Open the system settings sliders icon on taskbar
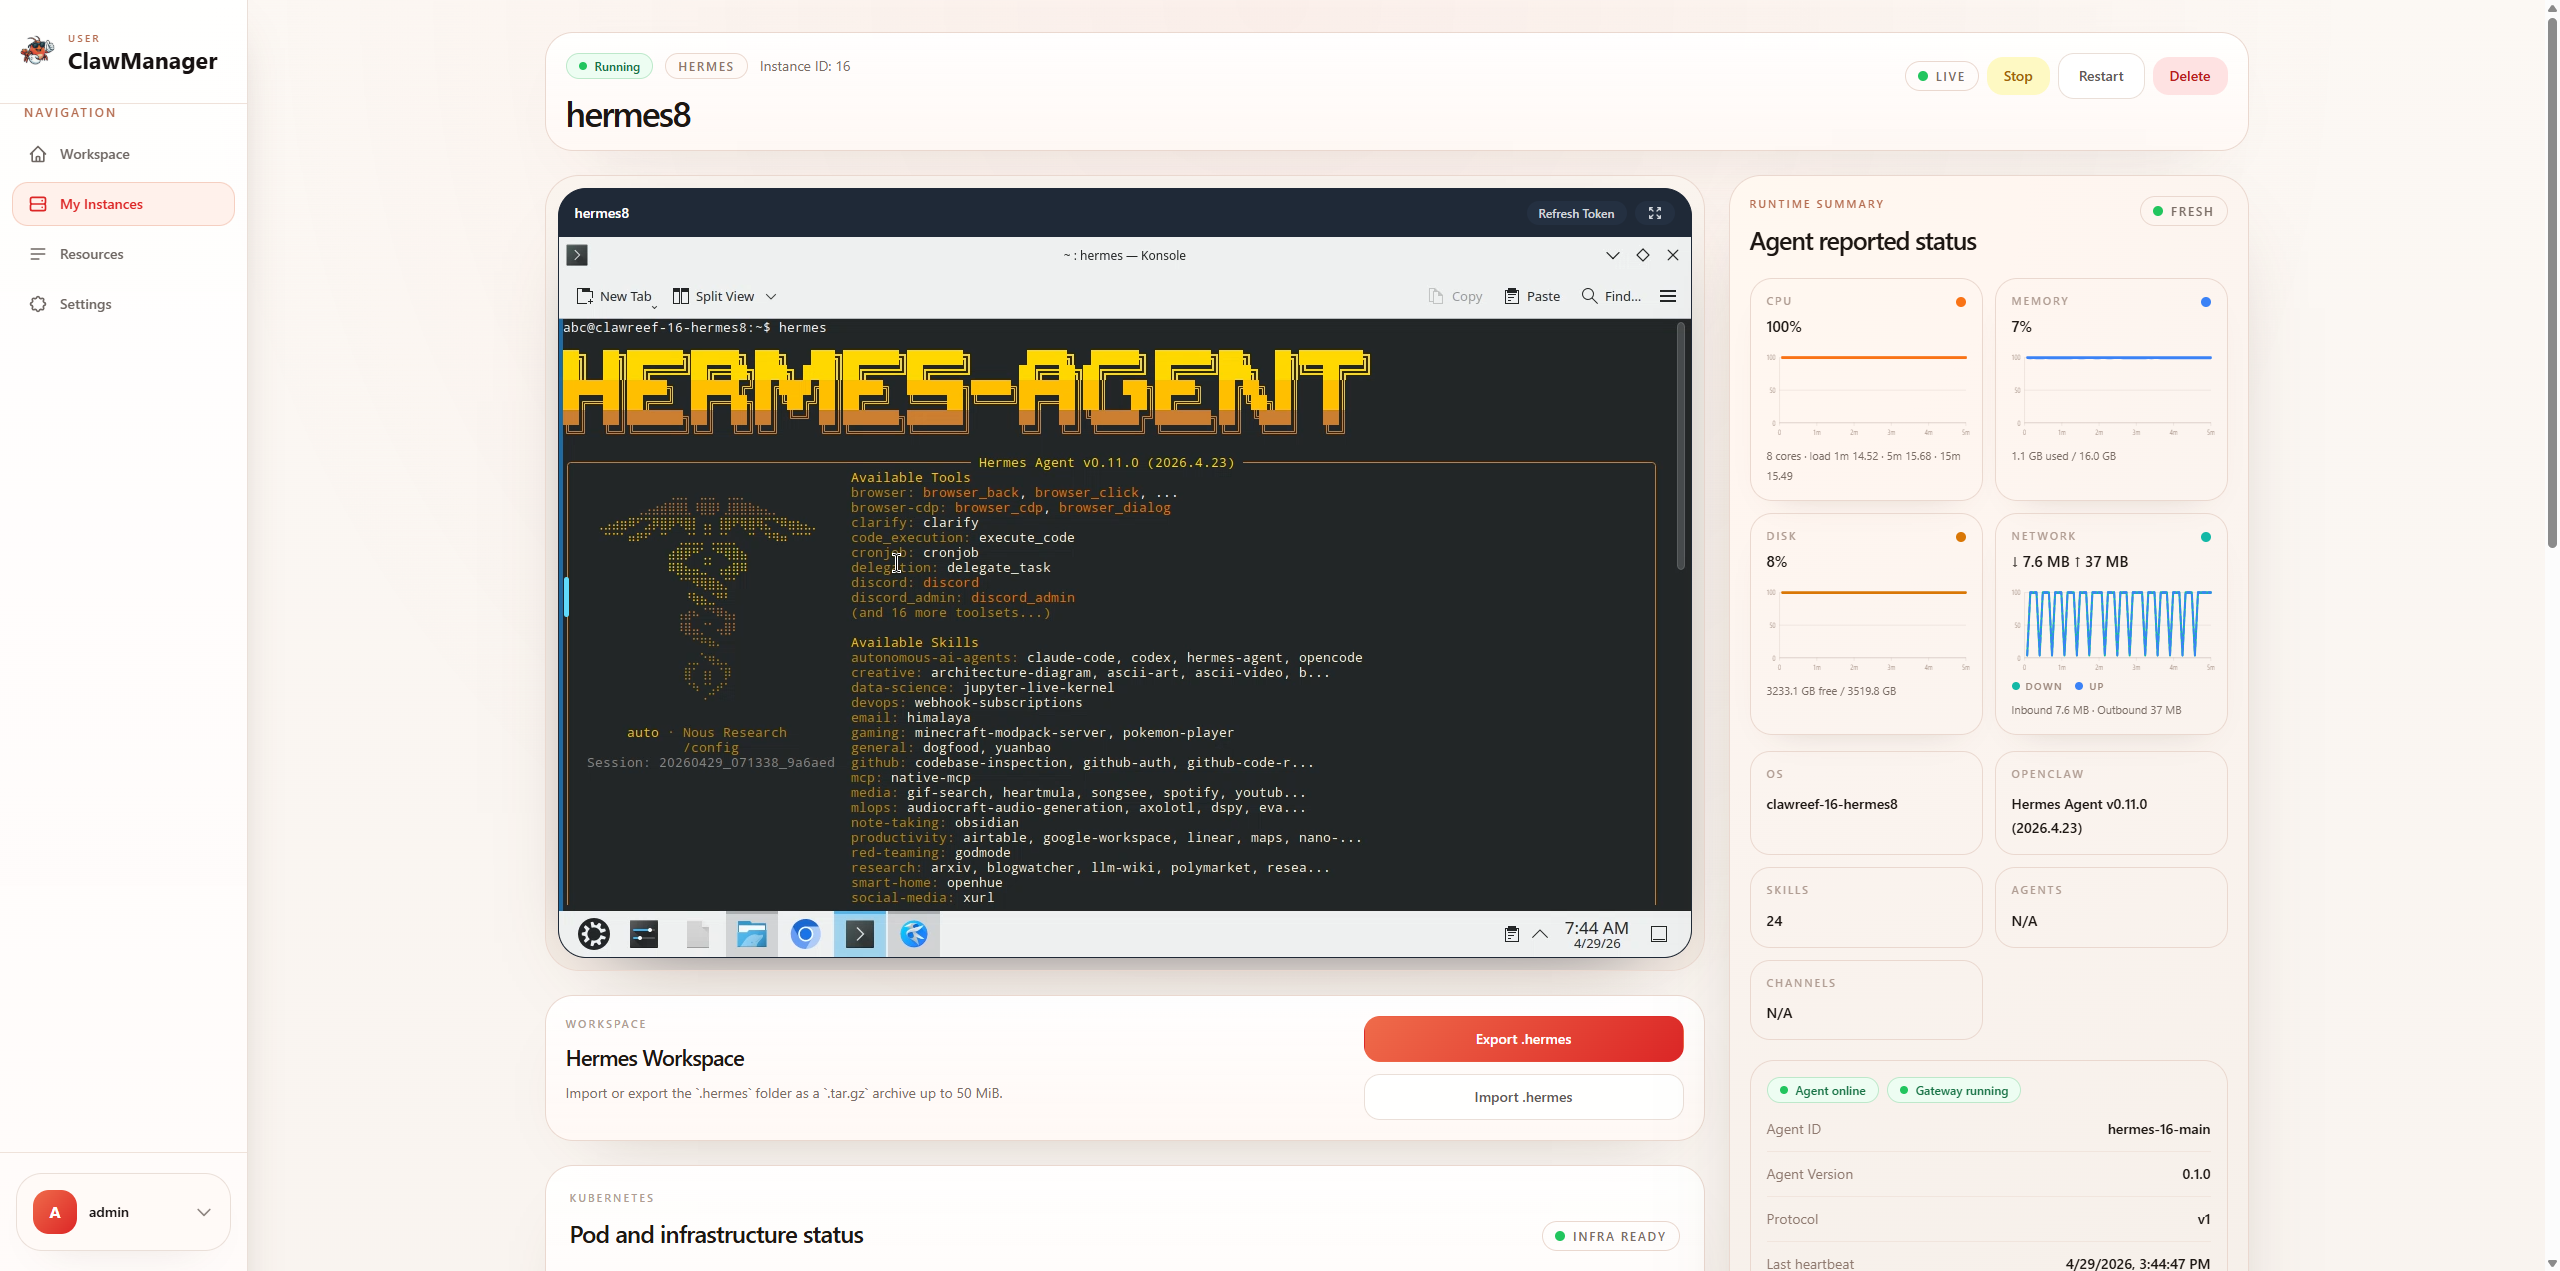 pyautogui.click(x=644, y=934)
